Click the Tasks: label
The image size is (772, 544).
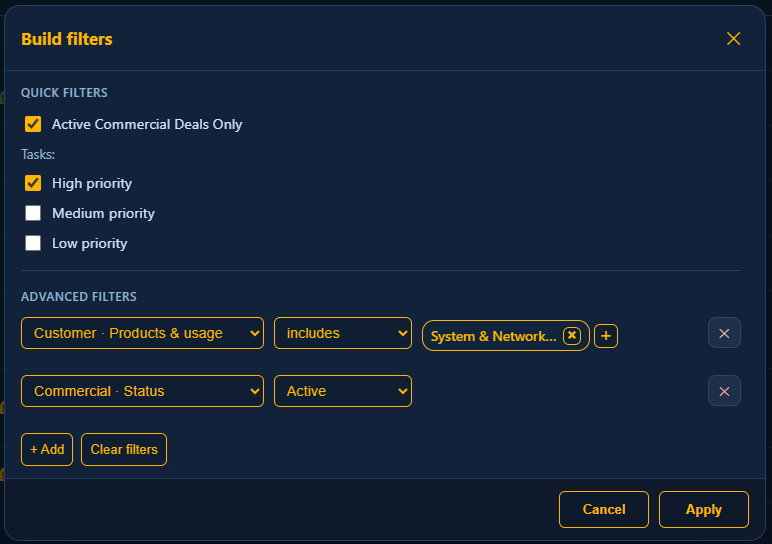coord(38,155)
